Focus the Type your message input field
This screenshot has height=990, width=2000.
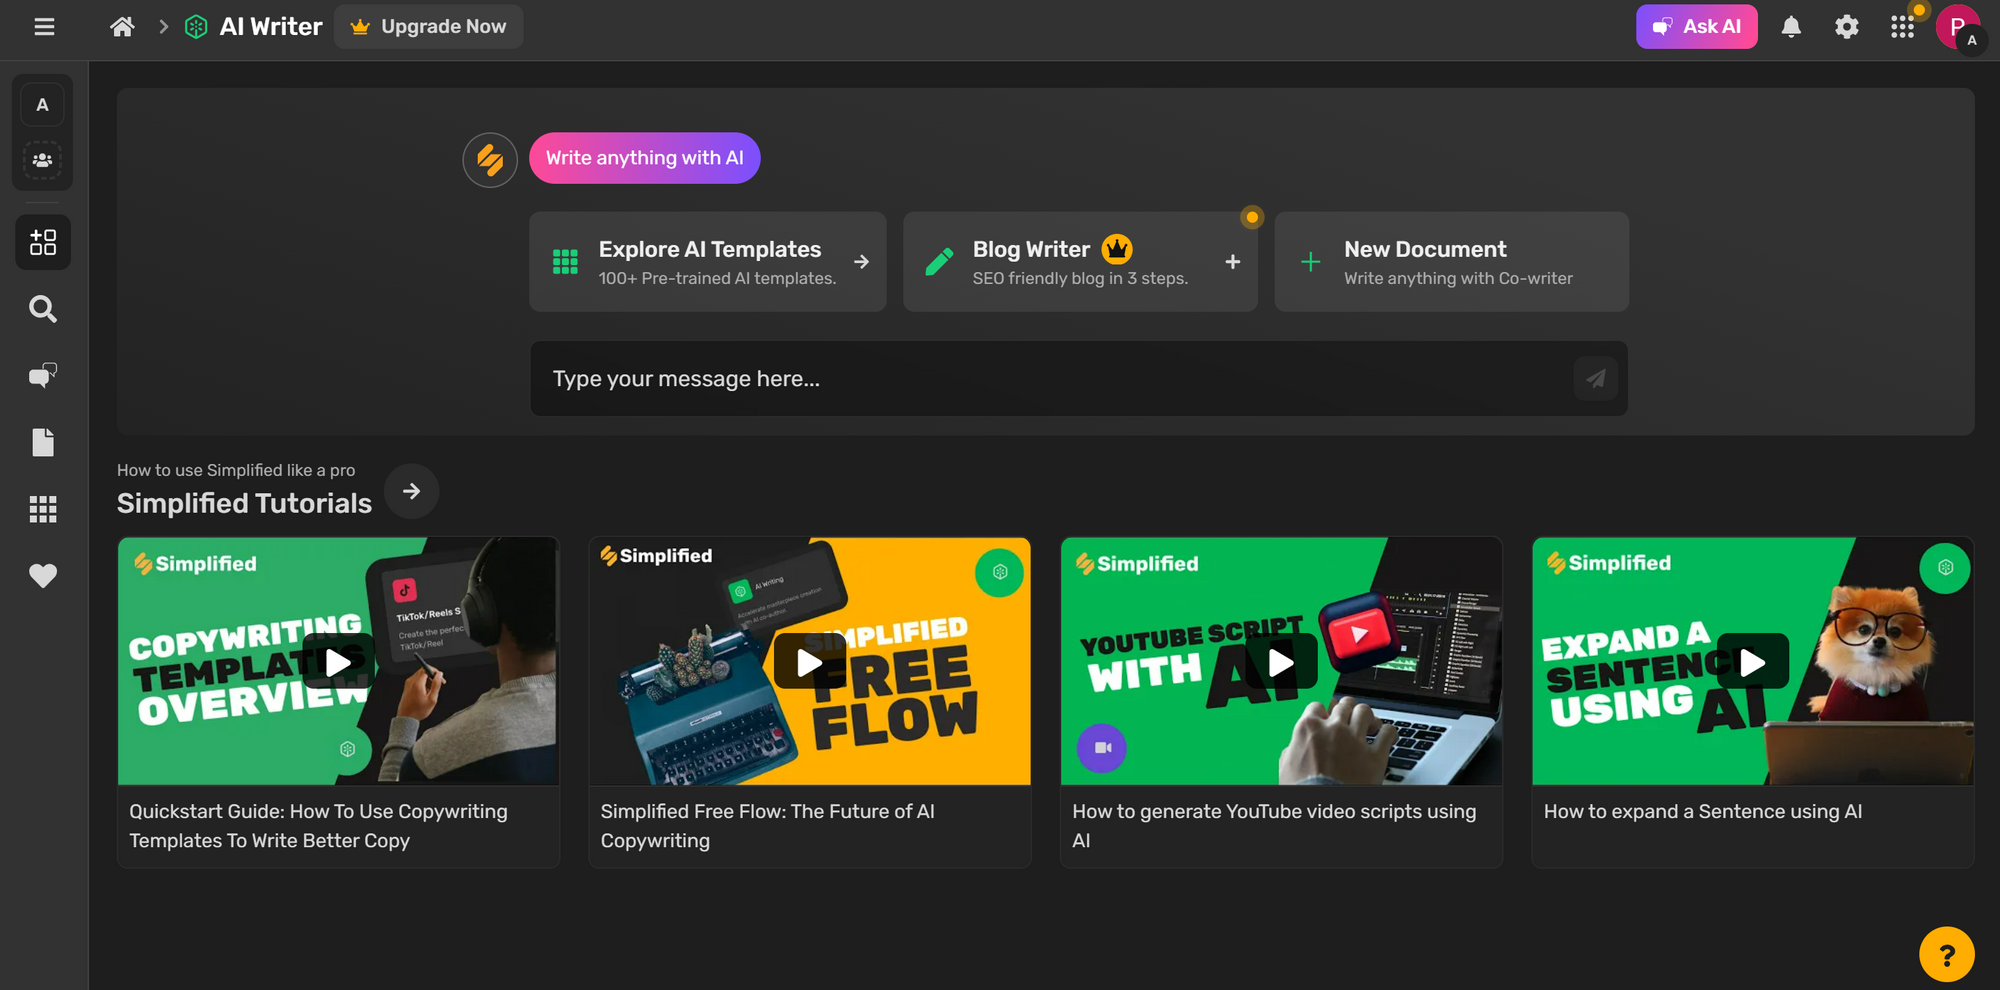tap(1050, 379)
